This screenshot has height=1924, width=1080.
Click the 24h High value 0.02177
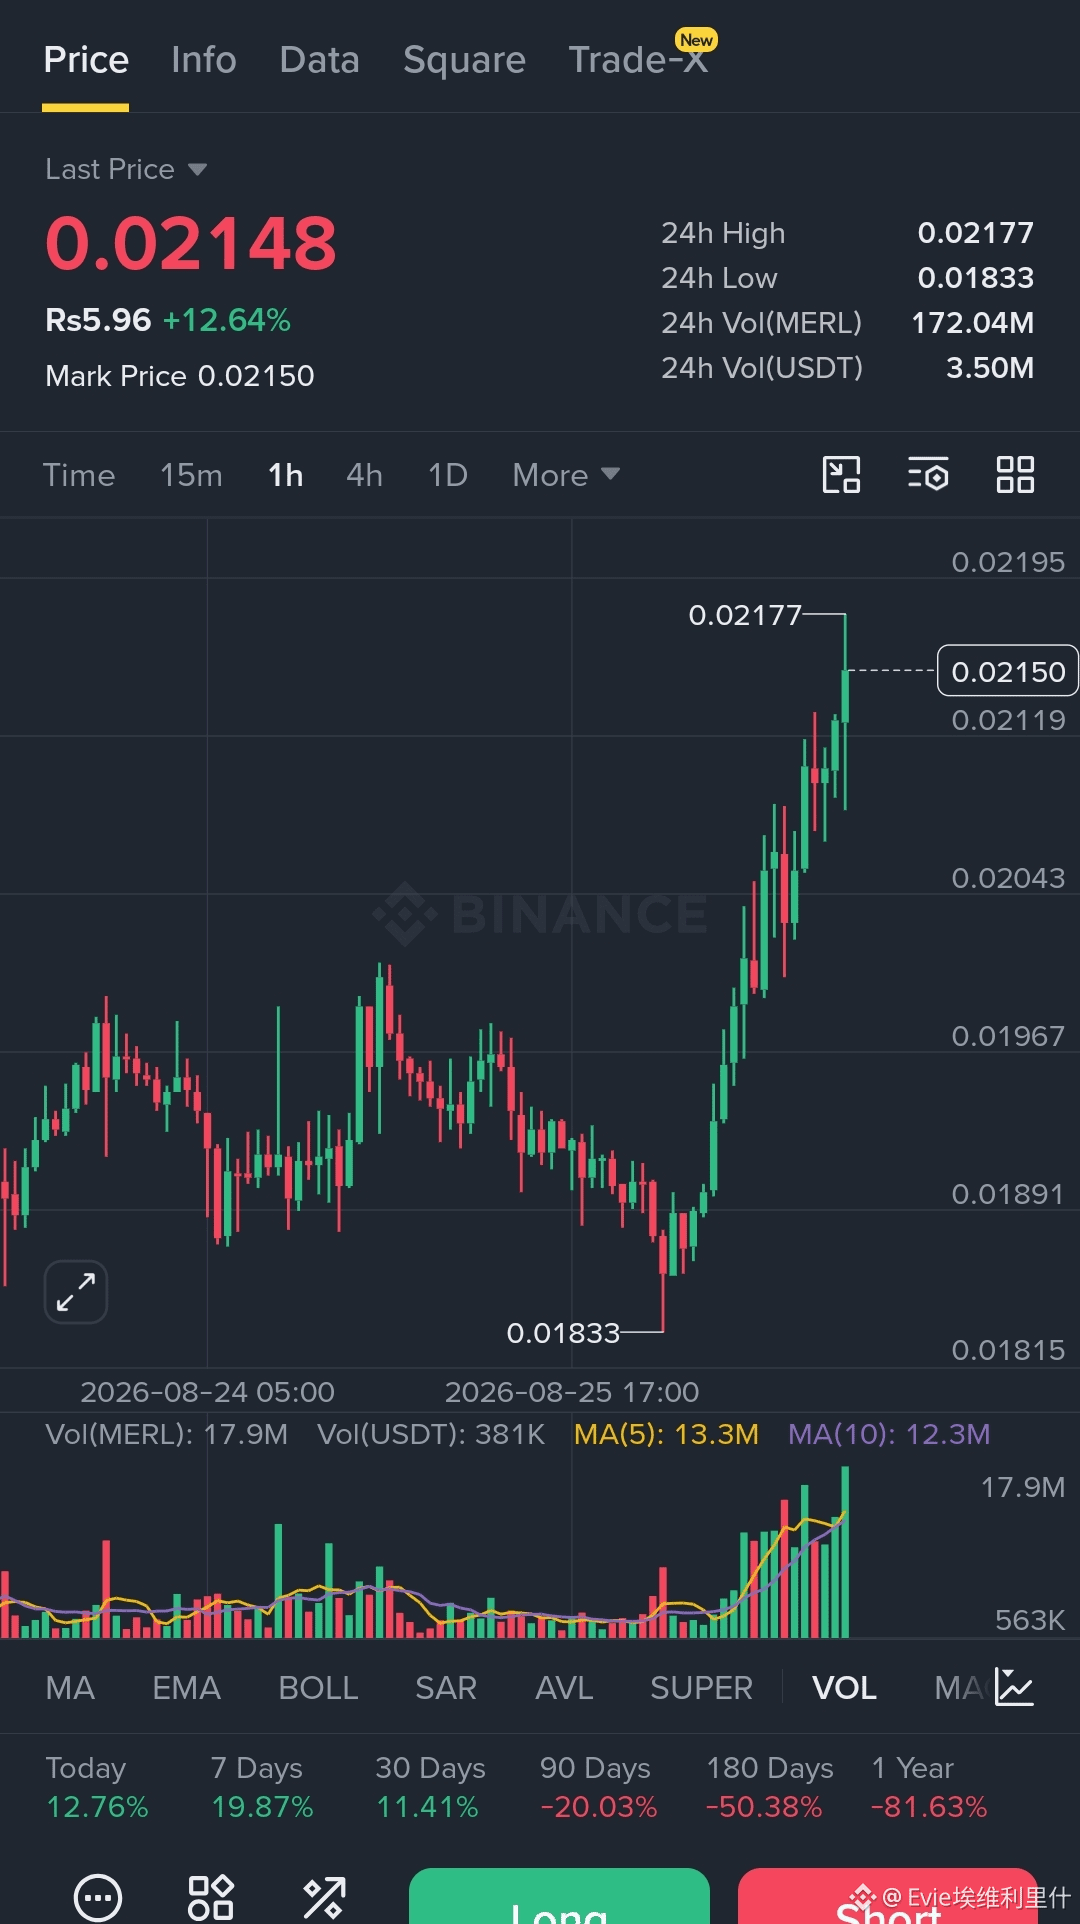(976, 233)
